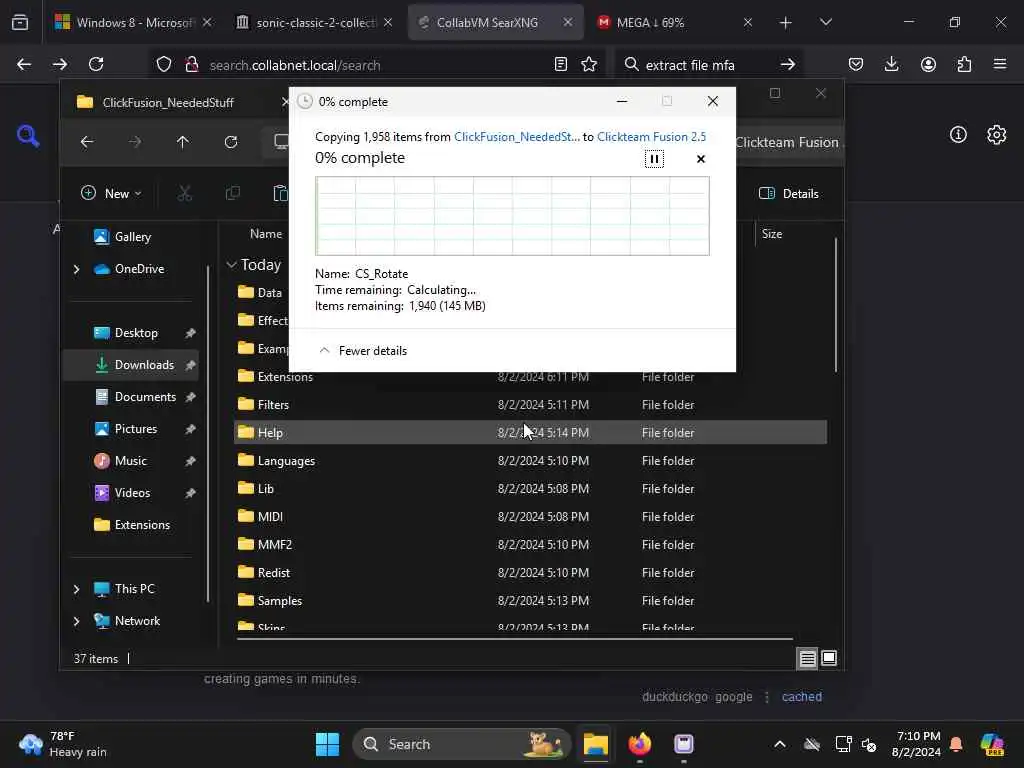Refresh the File Explorer folder view

(x=231, y=142)
